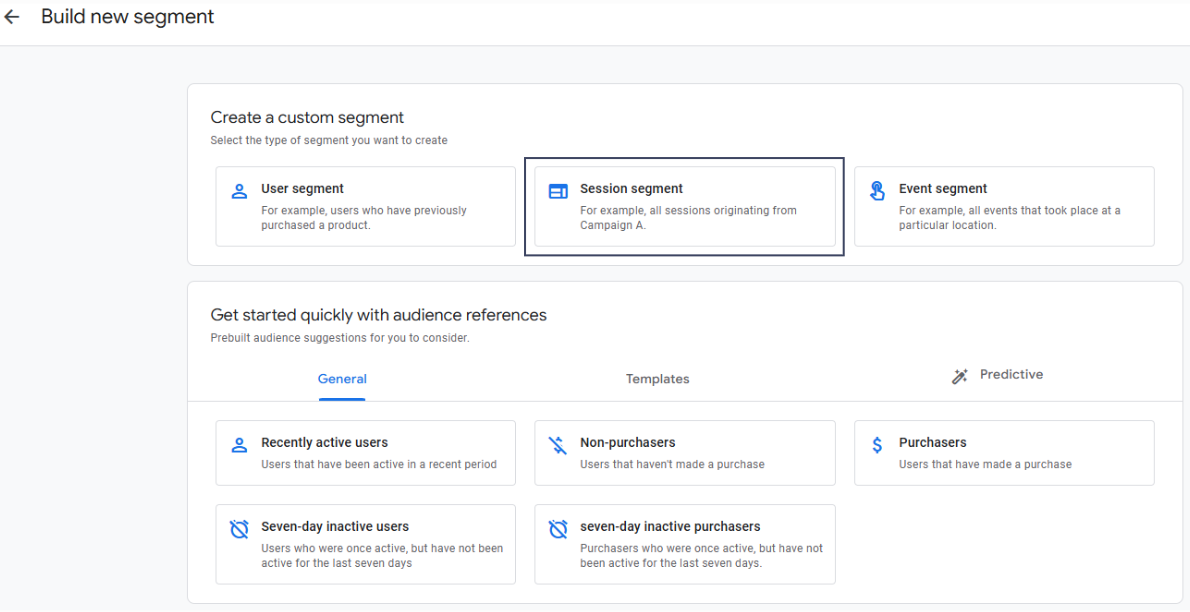Click the Non-purchasers crossed dollar icon

click(558, 445)
